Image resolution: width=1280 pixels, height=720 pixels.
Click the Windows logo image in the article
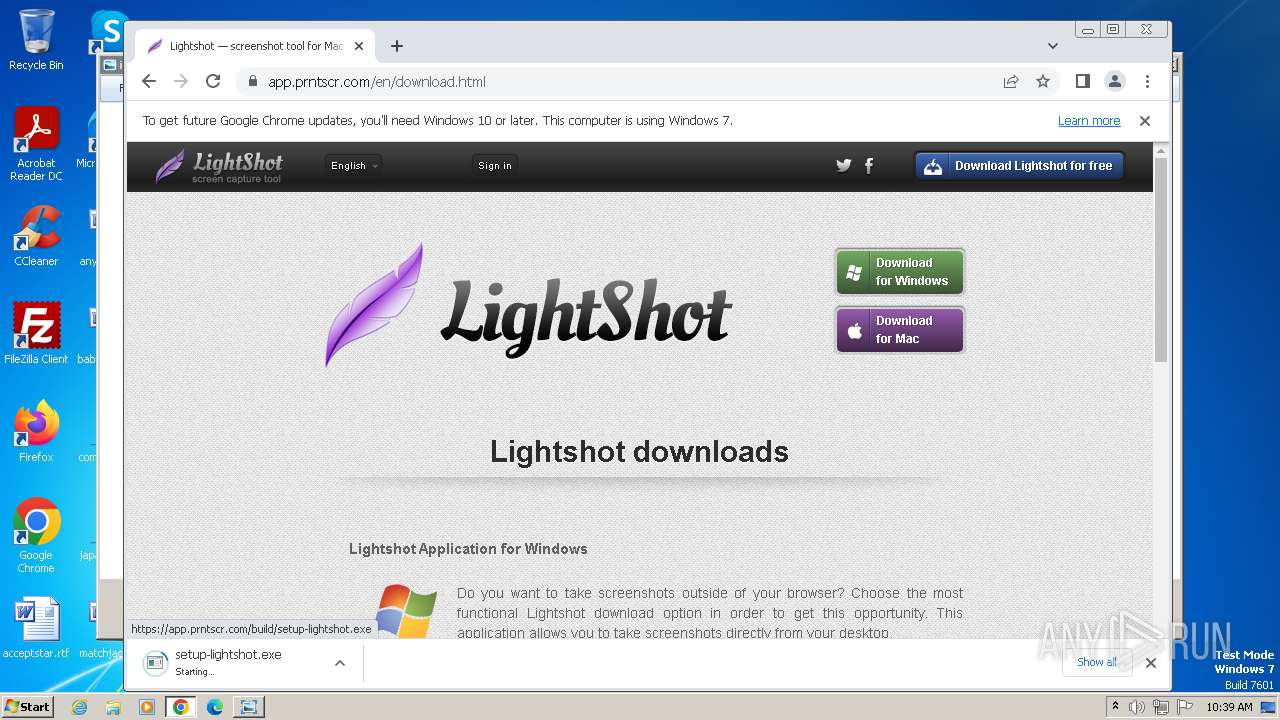pyautogui.click(x=406, y=611)
